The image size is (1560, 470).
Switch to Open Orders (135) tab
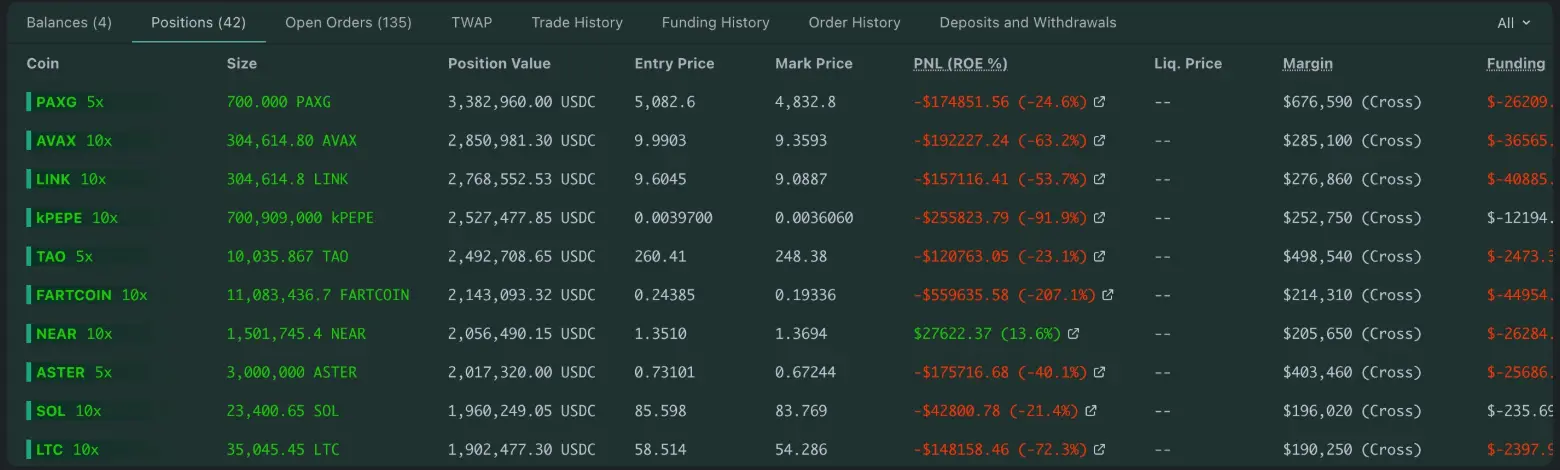coord(348,22)
